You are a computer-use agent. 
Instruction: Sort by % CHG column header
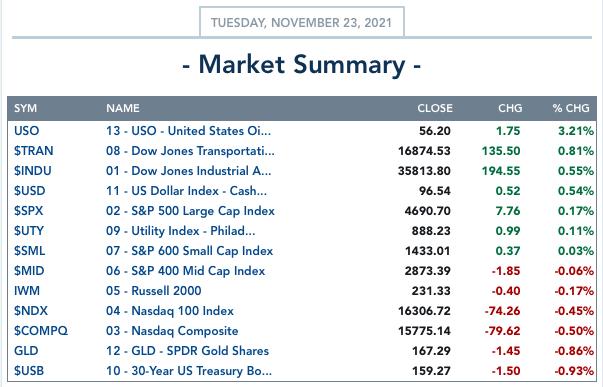pos(571,108)
